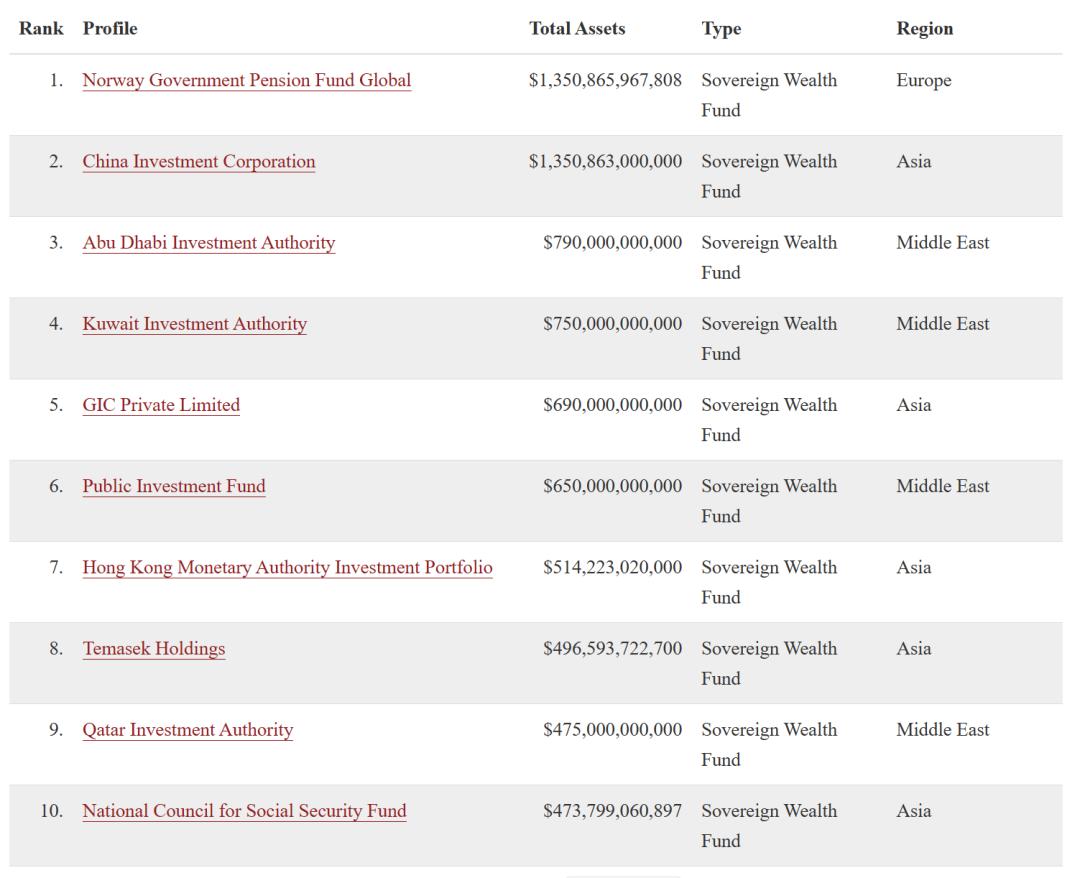Click Europe region cell in first row
This screenshot has height=878, width=1080.
coord(923,81)
